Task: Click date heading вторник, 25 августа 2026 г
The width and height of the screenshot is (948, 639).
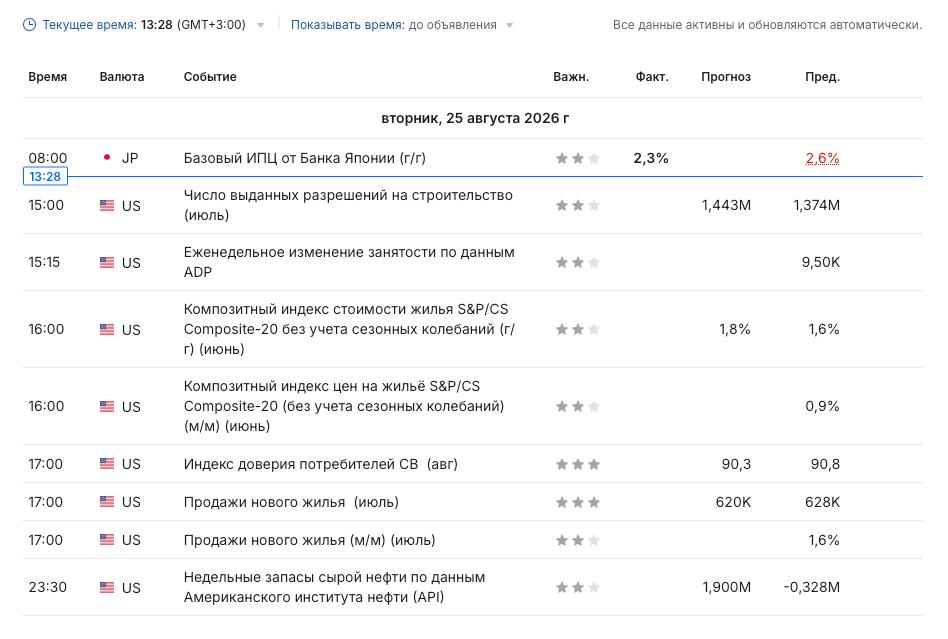Action: pos(475,118)
